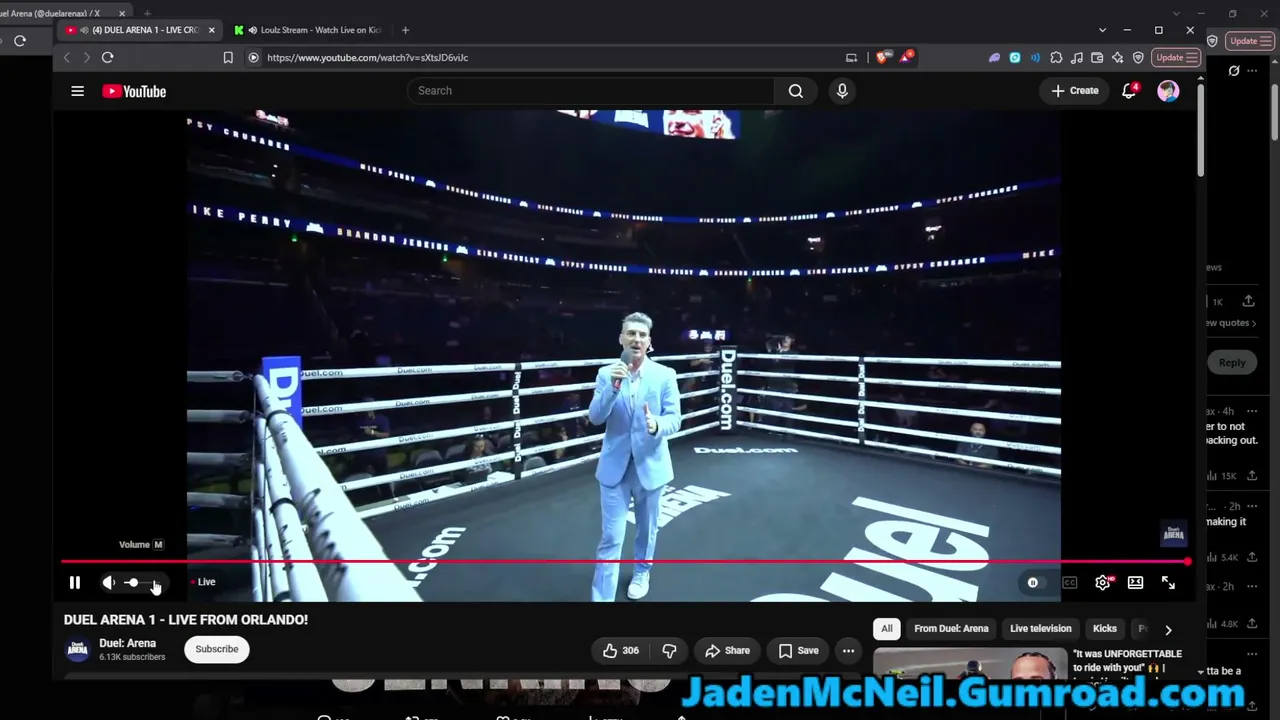Bookmark this page in the address bar
The height and width of the screenshot is (720, 1280).
228,58
